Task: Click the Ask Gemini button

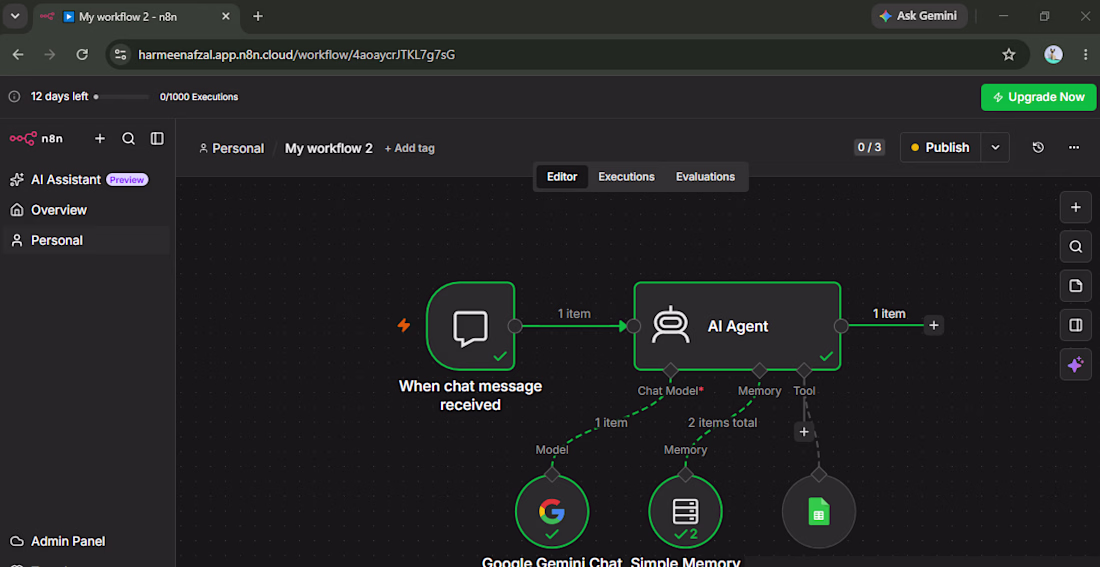Action: click(919, 16)
